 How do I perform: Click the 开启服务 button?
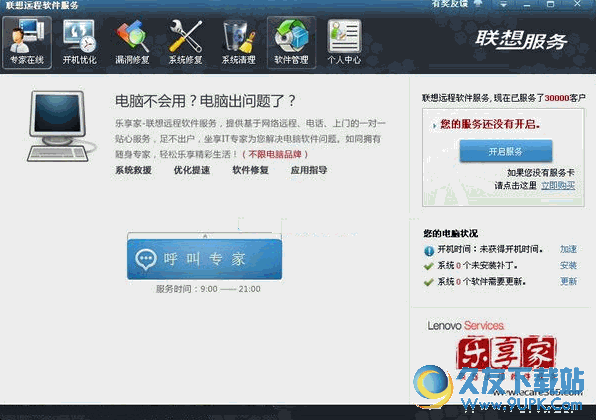point(506,151)
